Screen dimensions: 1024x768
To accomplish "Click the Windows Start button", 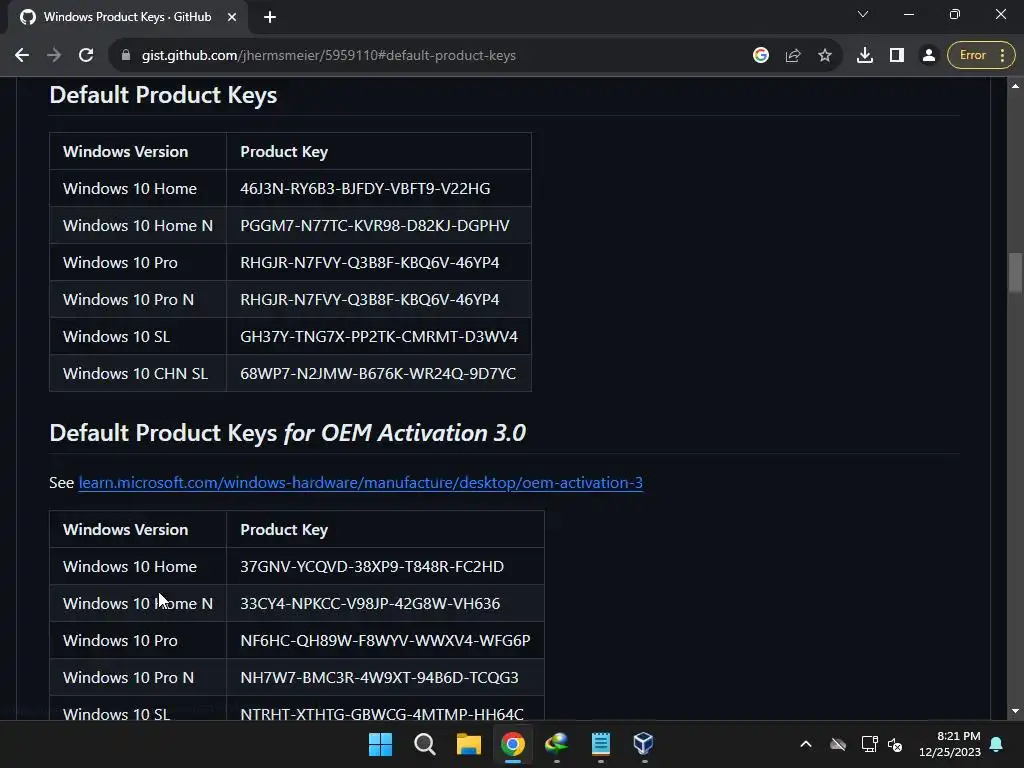I will 380,744.
